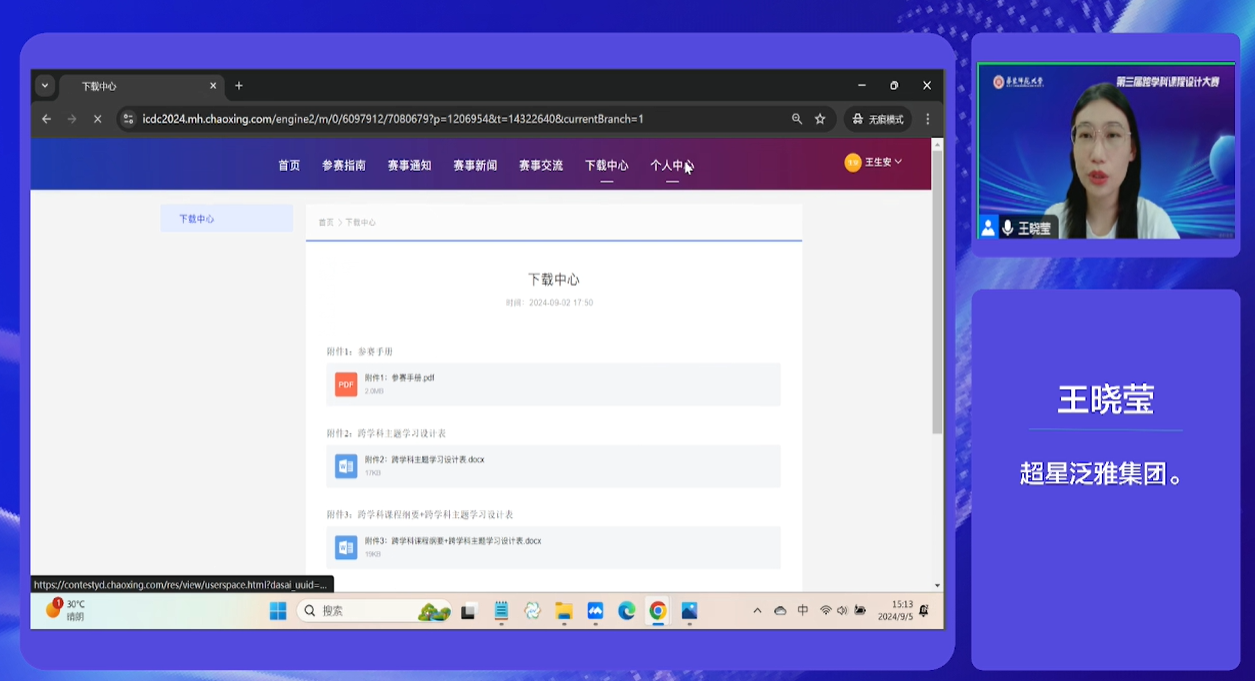Viewport: 1255px width, 681px height.
Task: Open File Explorer from the taskbar
Action: click(x=564, y=611)
